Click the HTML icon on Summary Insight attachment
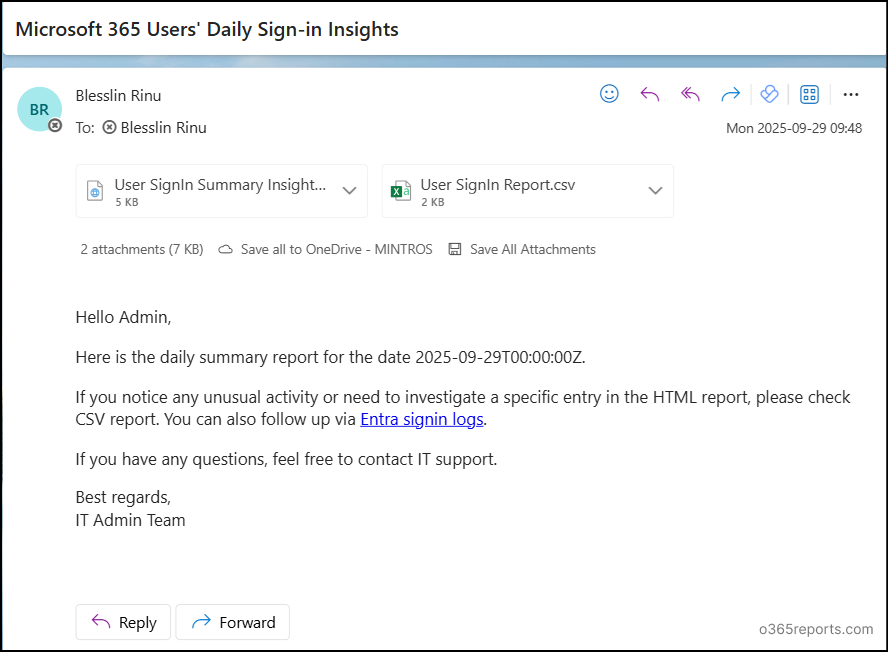 click(95, 190)
